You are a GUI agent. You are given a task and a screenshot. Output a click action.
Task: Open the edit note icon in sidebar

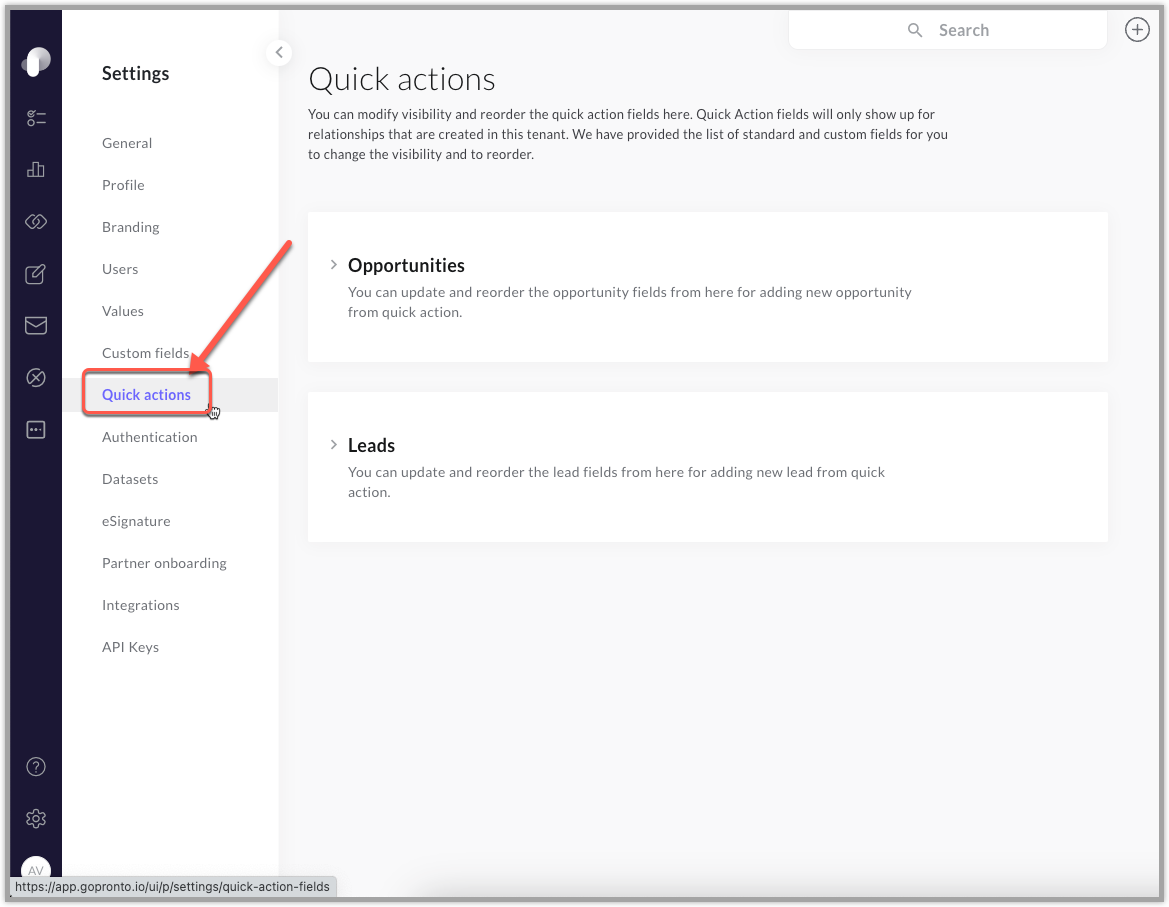coord(36,274)
